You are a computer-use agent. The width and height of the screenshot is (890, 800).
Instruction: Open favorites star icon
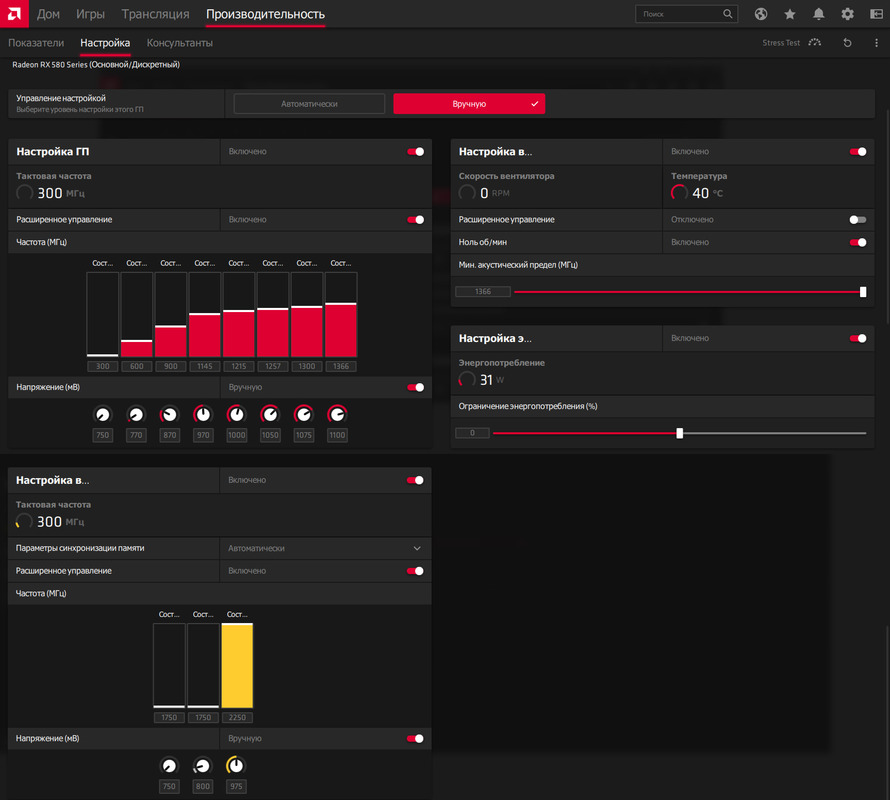790,14
